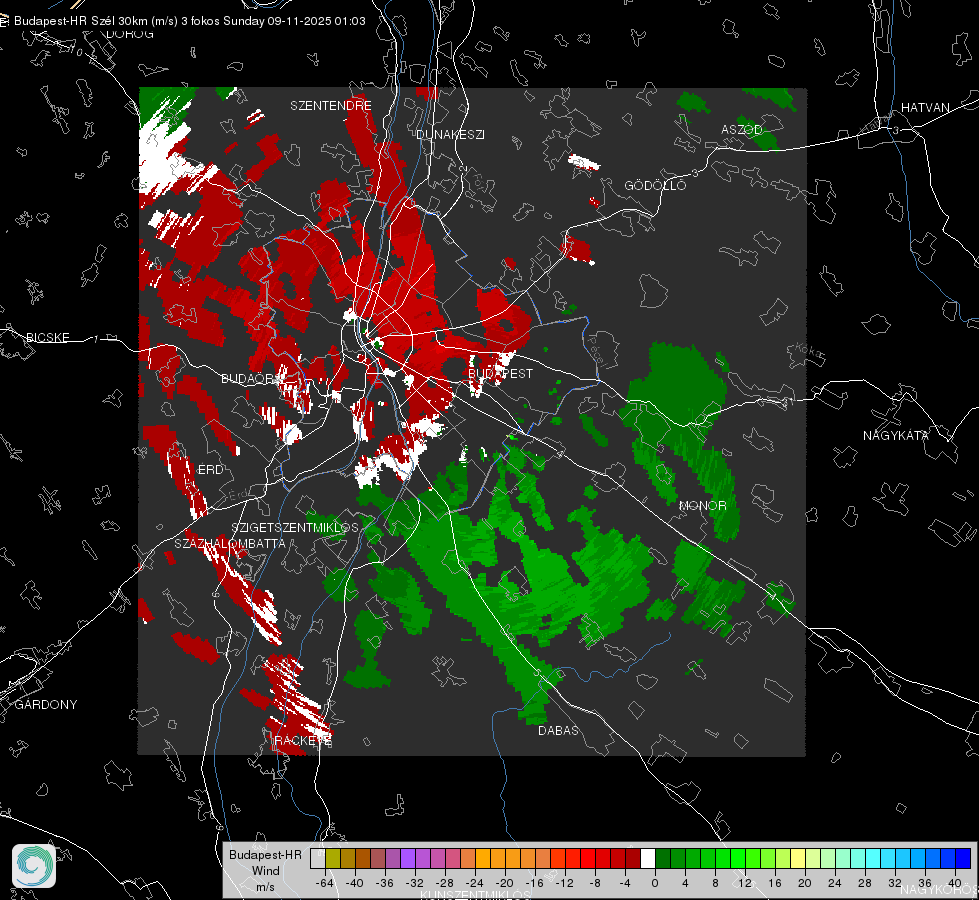This screenshot has width=979, height=900.
Task: Click the legend's Wind label
Action: coord(265,871)
